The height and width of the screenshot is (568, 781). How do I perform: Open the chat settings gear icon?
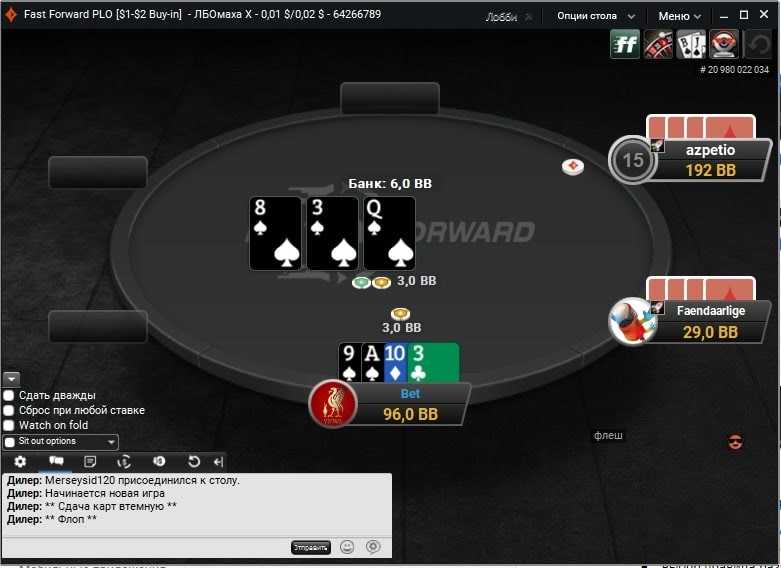[20, 462]
